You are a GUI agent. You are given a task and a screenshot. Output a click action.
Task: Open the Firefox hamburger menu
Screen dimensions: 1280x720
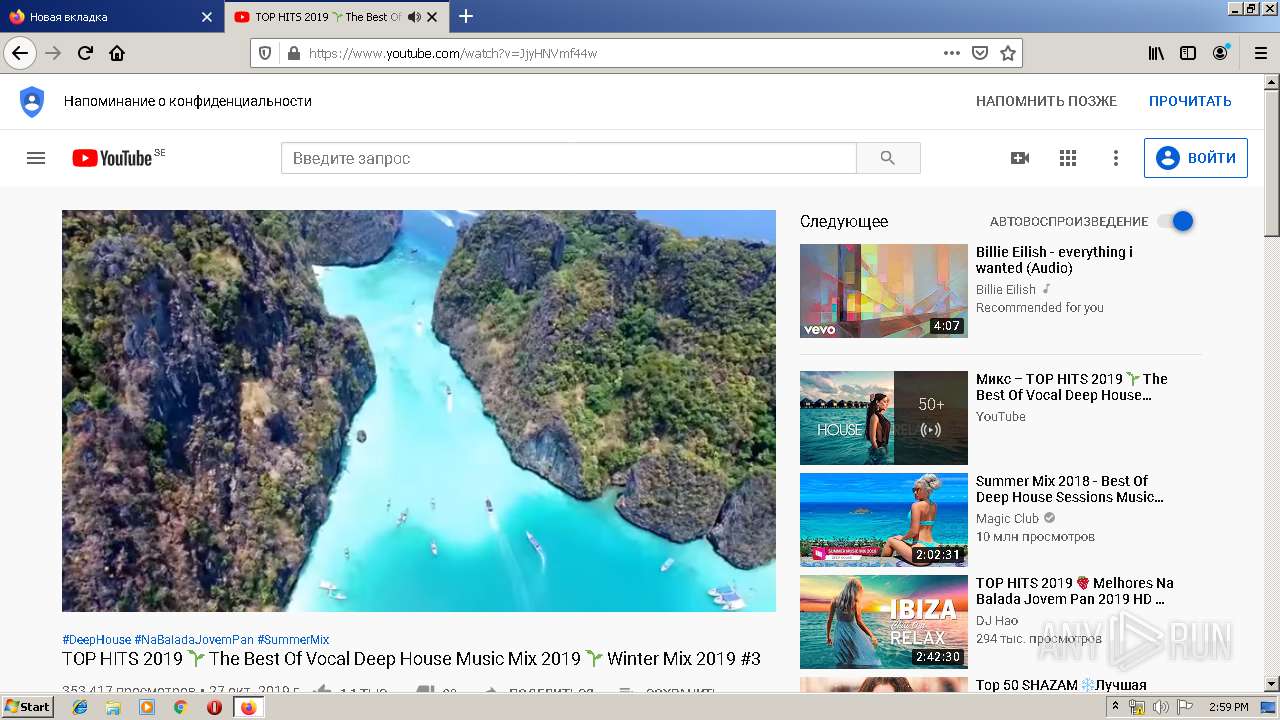(x=1259, y=53)
